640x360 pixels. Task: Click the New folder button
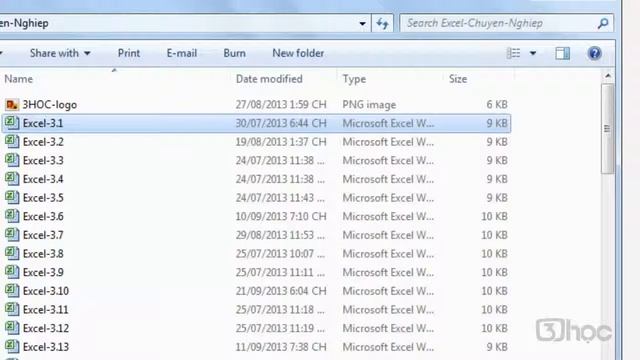pyautogui.click(x=298, y=53)
